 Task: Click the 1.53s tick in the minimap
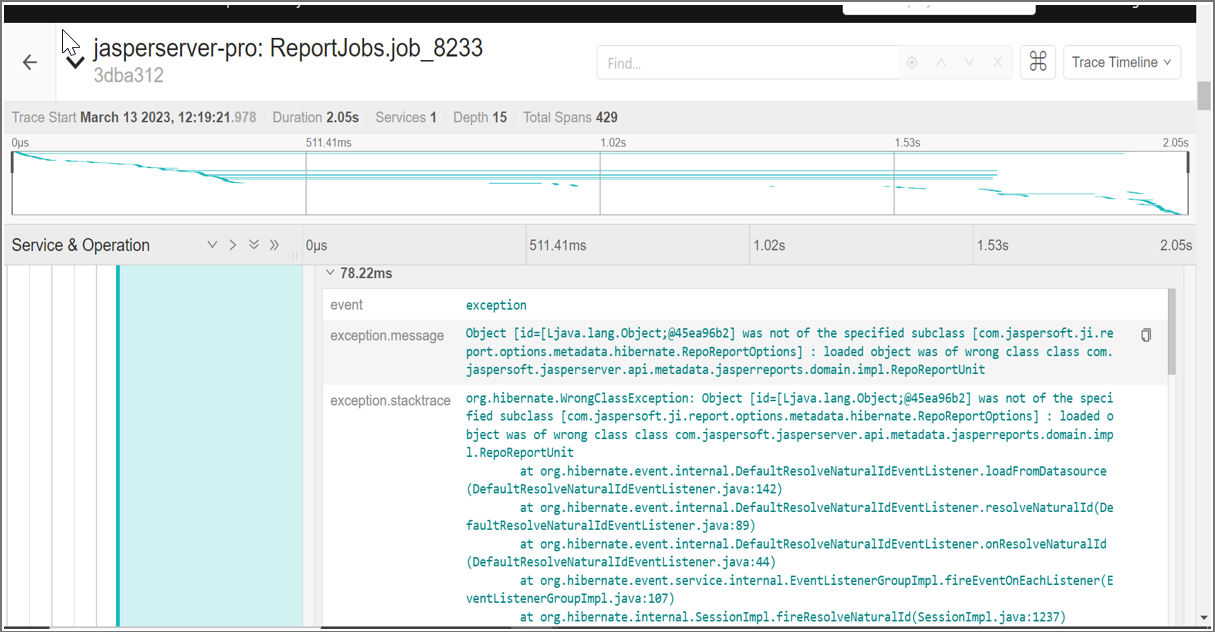tap(907, 143)
